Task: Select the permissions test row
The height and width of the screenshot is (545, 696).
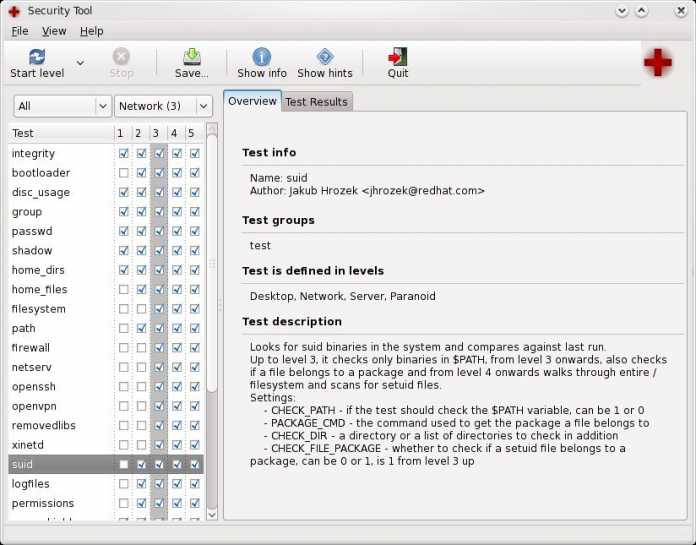Action: tap(106, 503)
